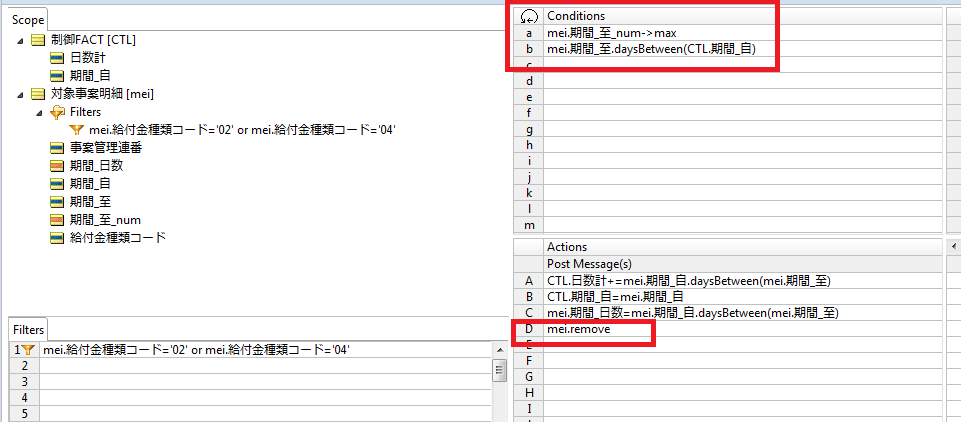This screenshot has height=422, width=961.
Task: Collapse the 対象事案明細 [mei] tree node
Action: pos(21,95)
